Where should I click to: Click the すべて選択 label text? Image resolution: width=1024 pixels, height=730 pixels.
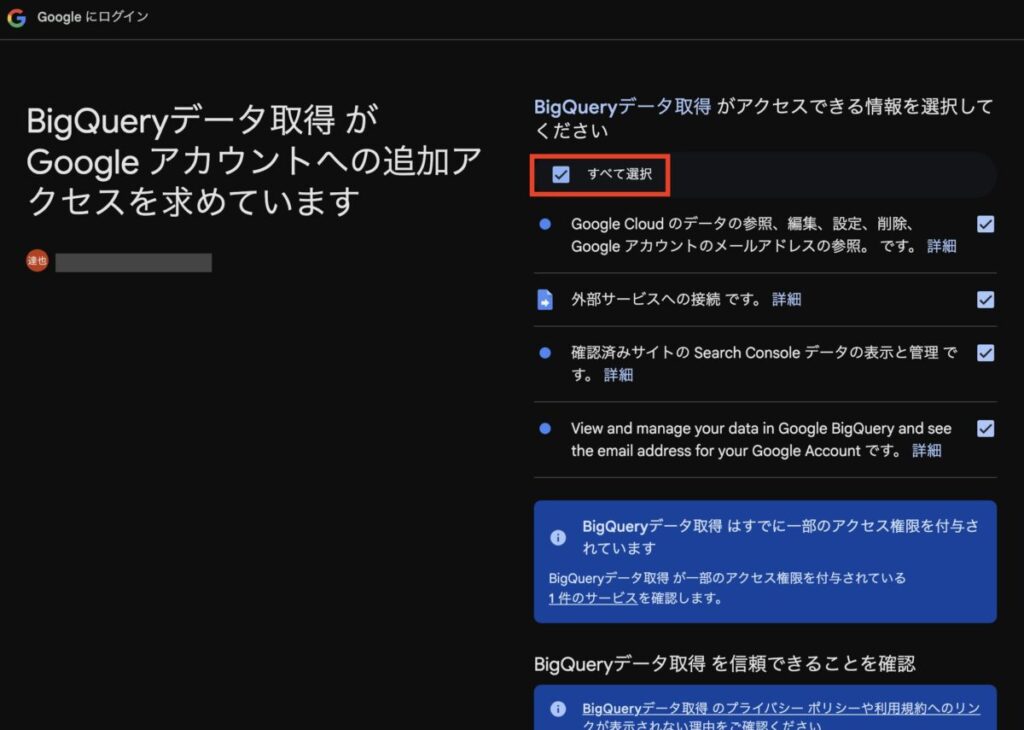[619, 174]
